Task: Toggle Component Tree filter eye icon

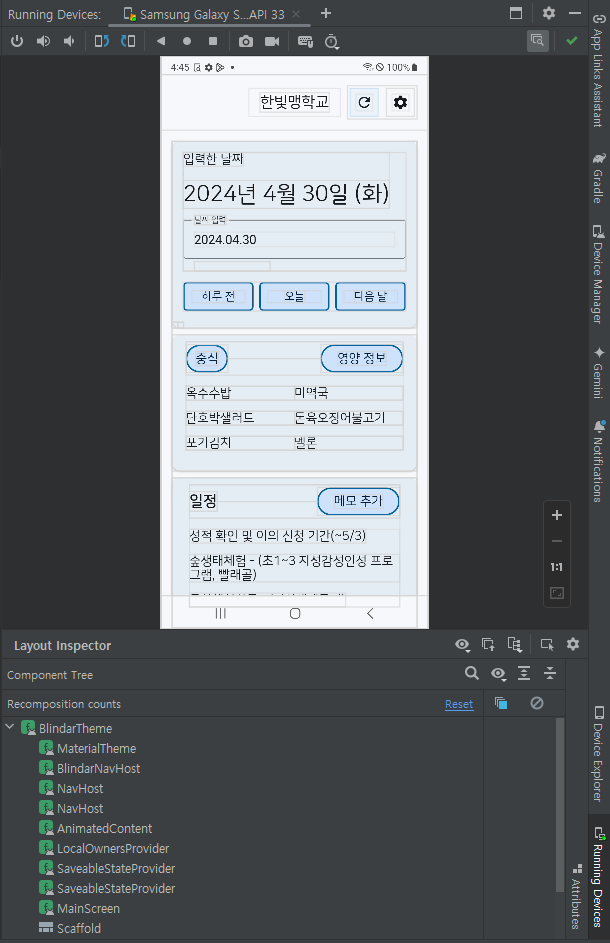Action: [498, 674]
